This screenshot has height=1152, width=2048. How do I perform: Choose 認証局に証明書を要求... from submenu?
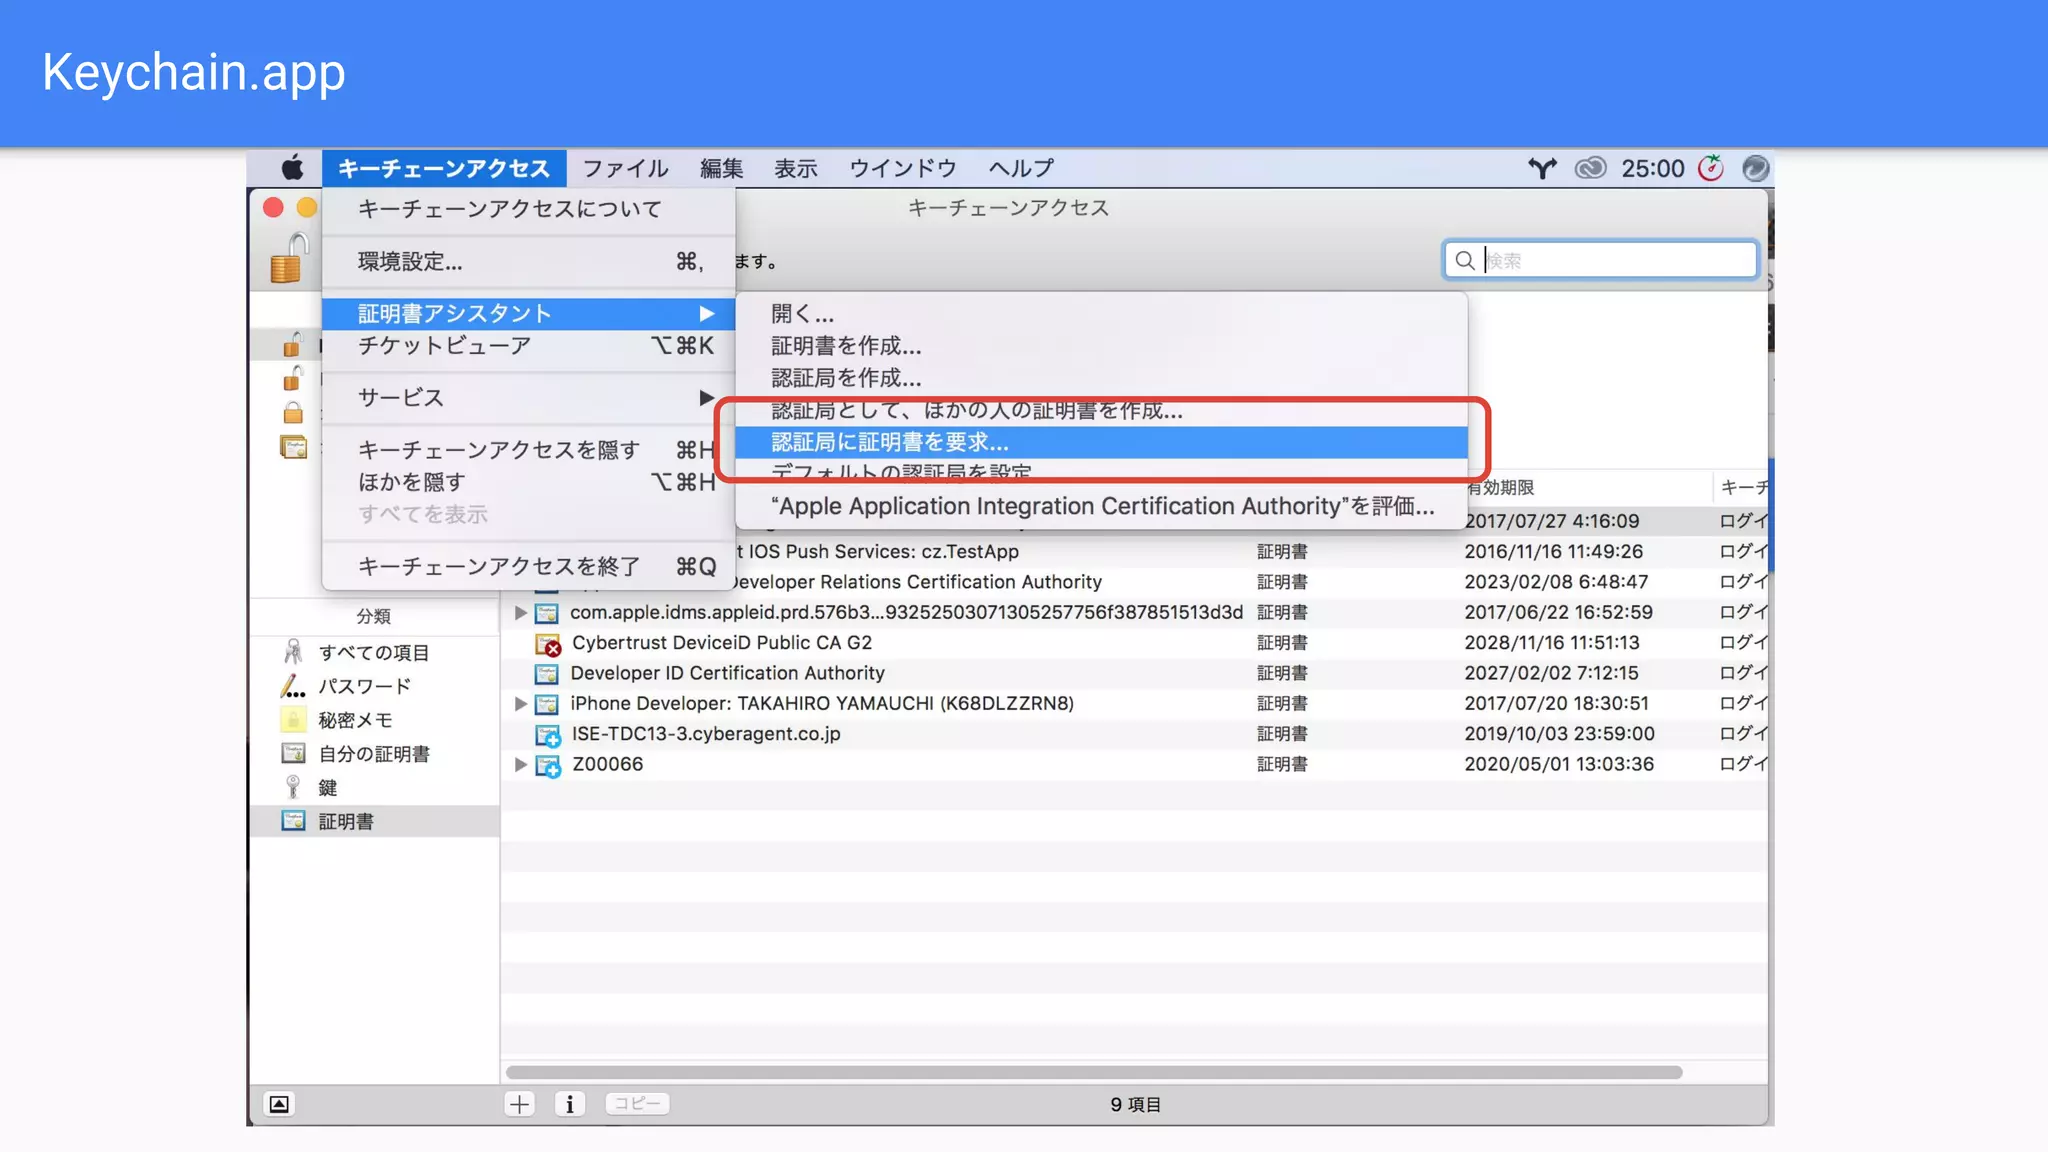tap(1101, 442)
